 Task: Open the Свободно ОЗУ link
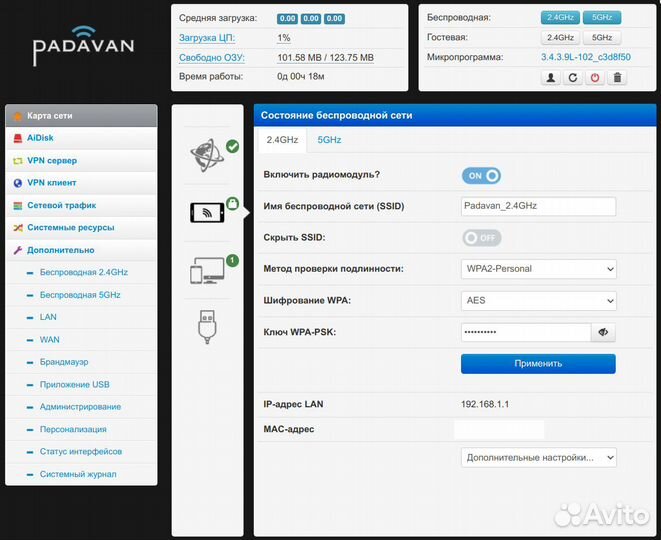[x=212, y=58]
